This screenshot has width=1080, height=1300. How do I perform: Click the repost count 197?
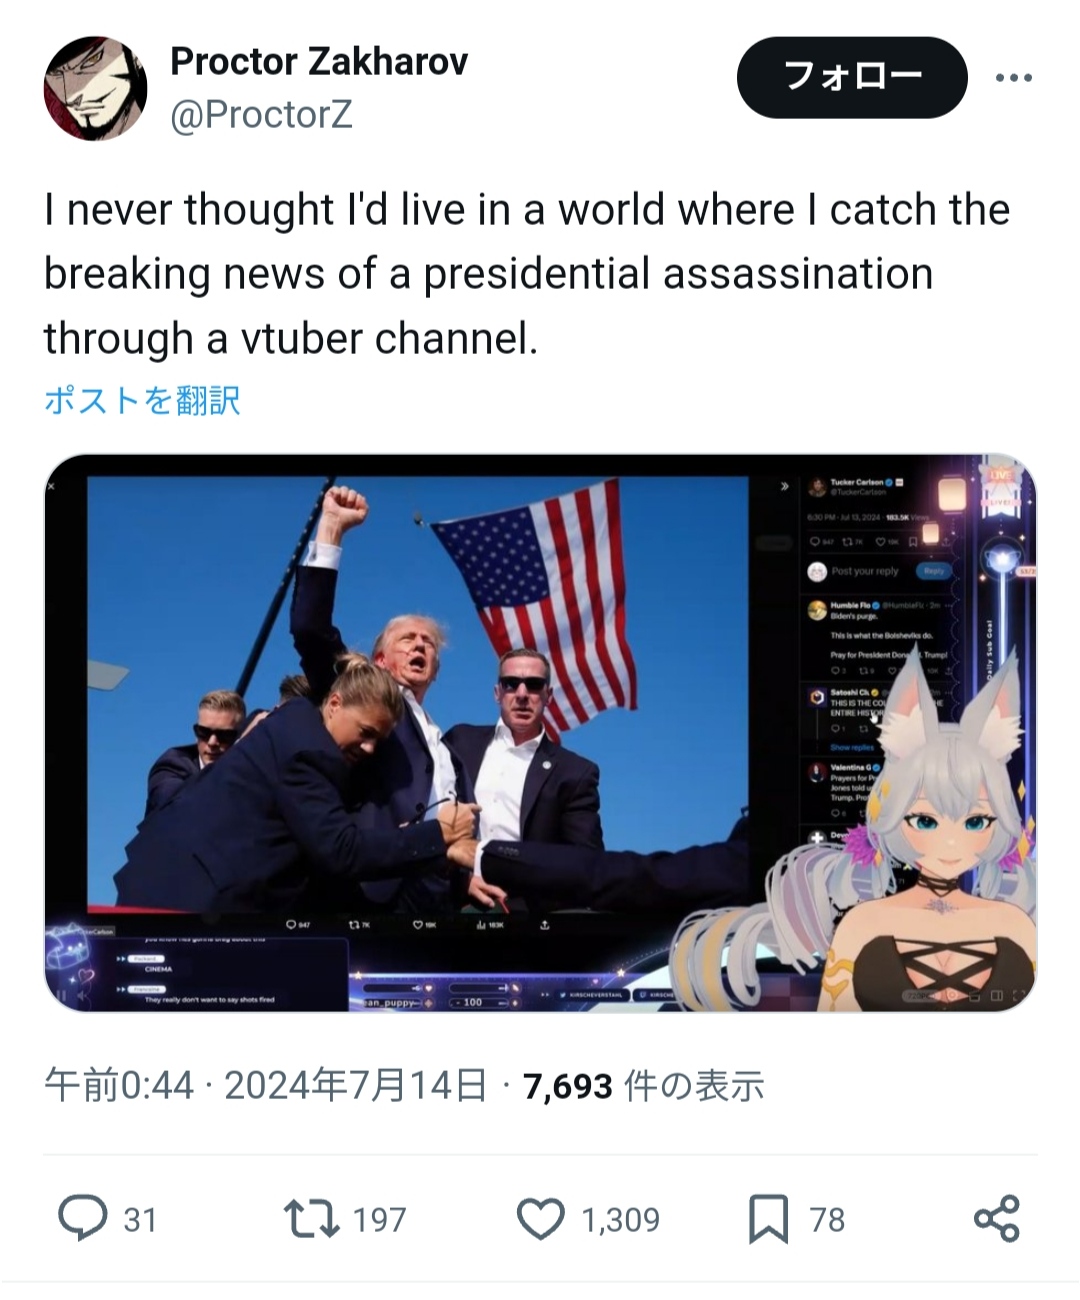(x=380, y=1220)
